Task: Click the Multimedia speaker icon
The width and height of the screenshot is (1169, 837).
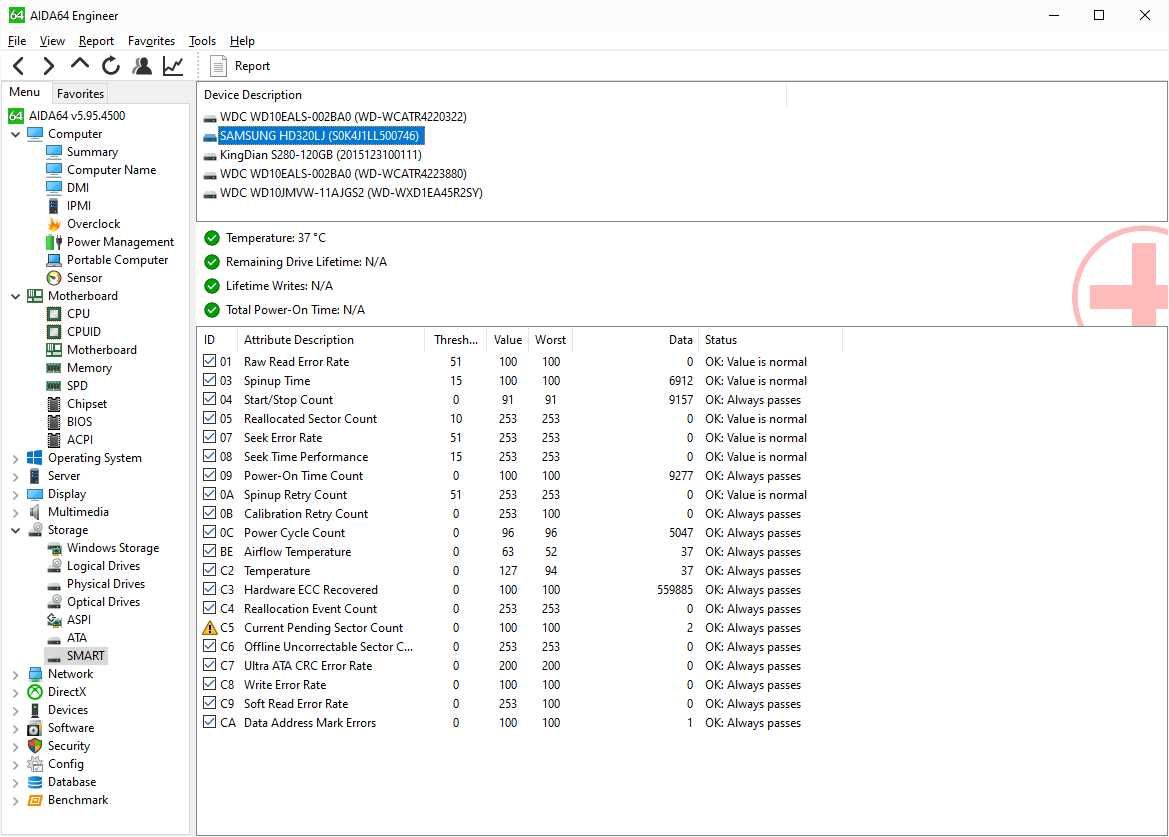Action: coord(34,512)
